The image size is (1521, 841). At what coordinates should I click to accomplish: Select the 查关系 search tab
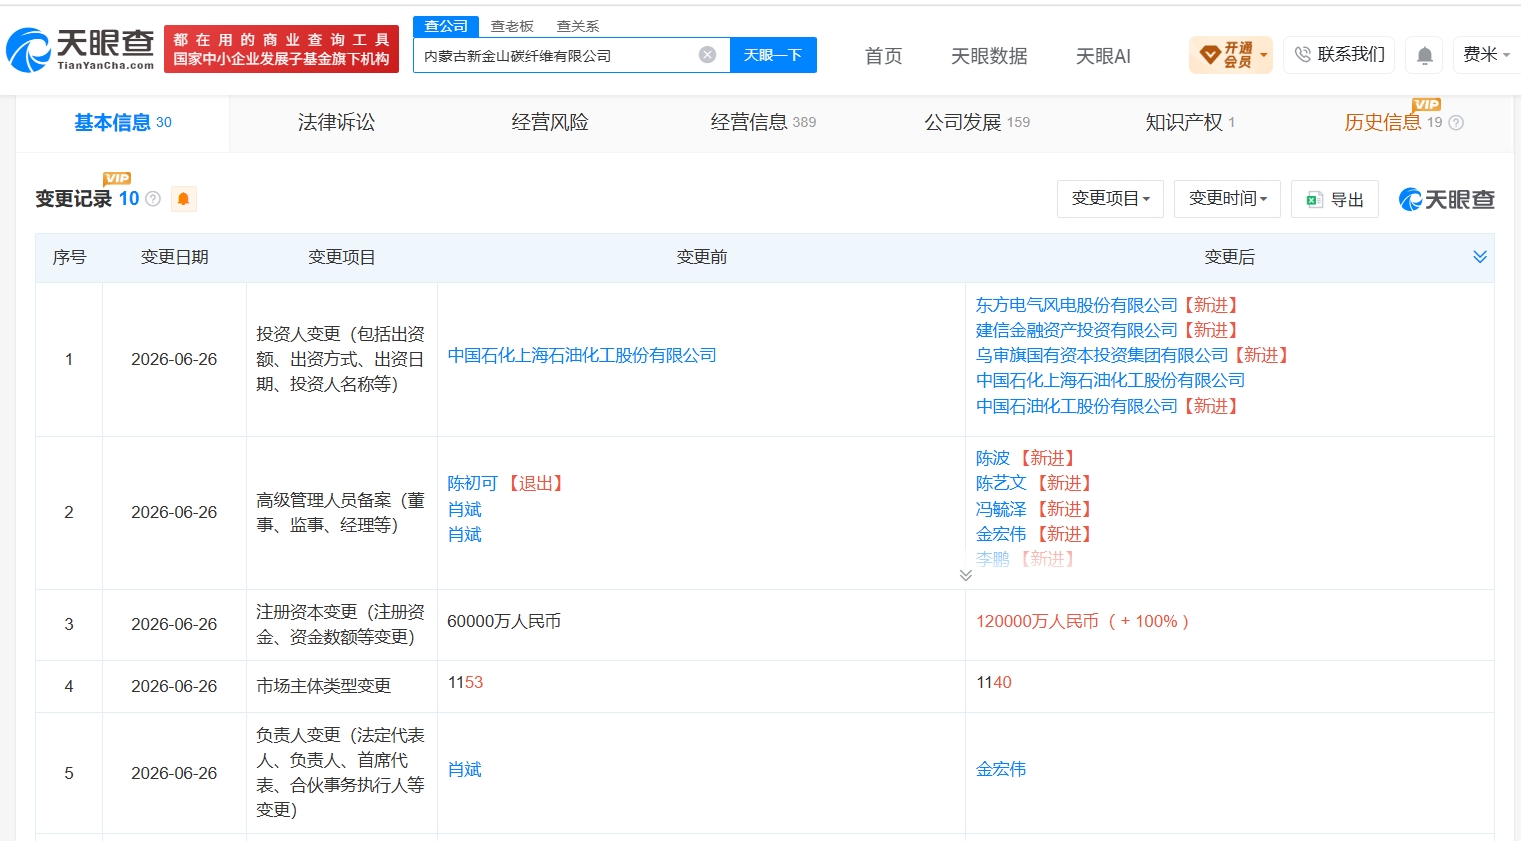pos(578,26)
